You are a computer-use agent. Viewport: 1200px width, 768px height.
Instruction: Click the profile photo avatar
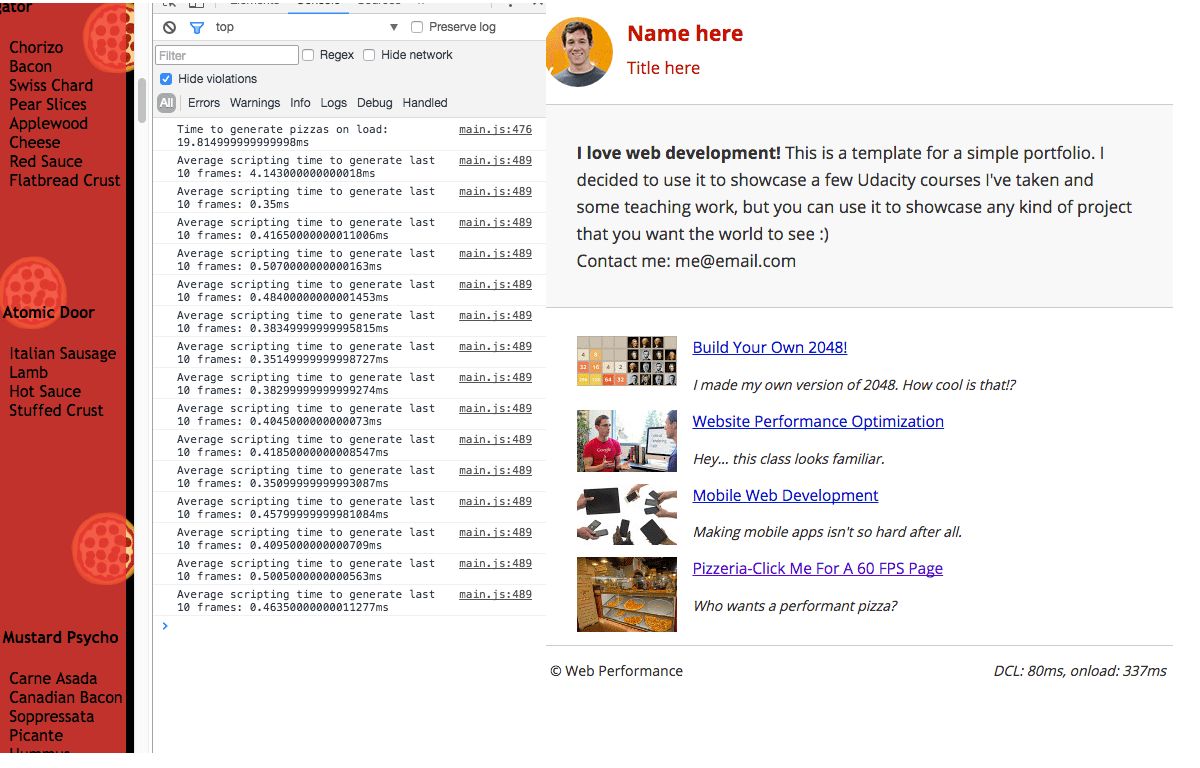(579, 52)
